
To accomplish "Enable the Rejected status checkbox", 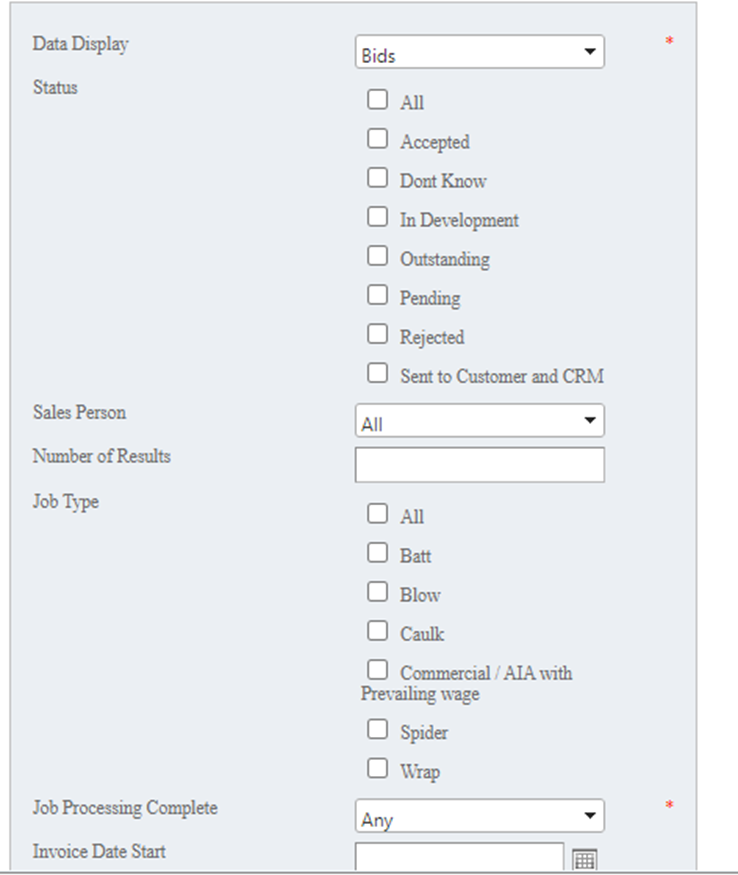I will pos(377,334).
